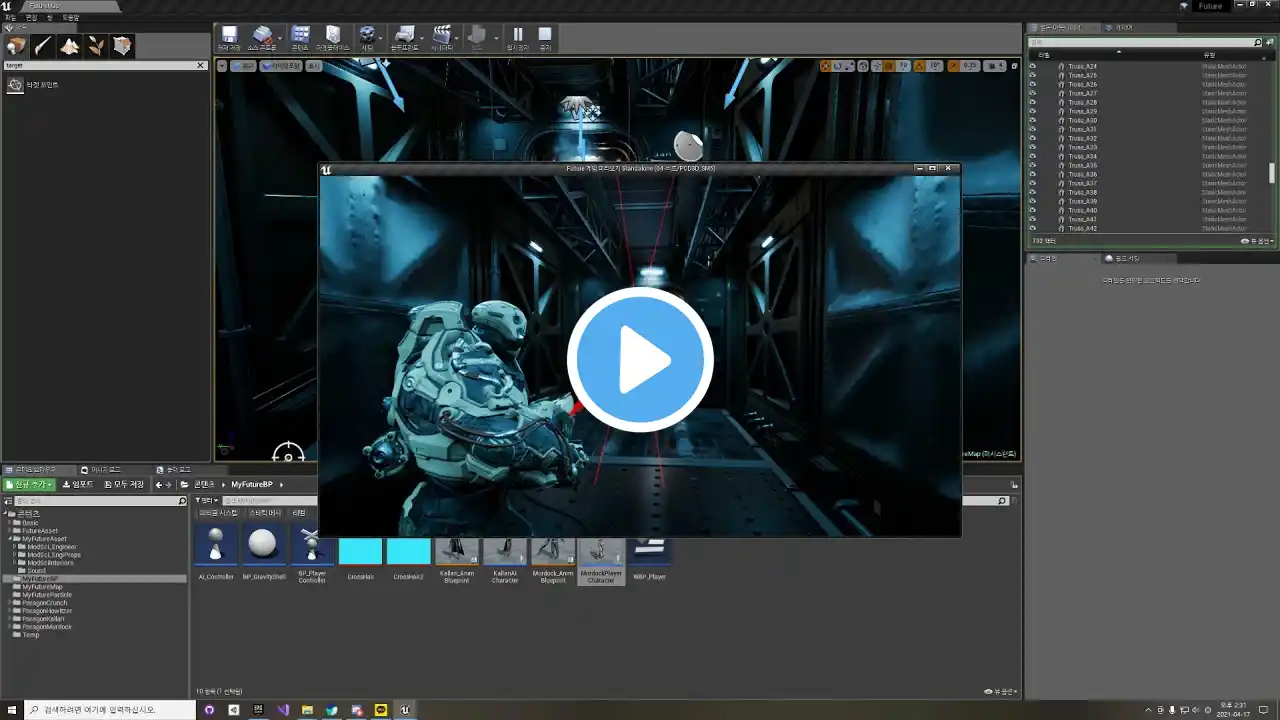This screenshot has width=1280, height=720.
Task: Open the Blueprints toolbar icon
Action: pos(404,38)
